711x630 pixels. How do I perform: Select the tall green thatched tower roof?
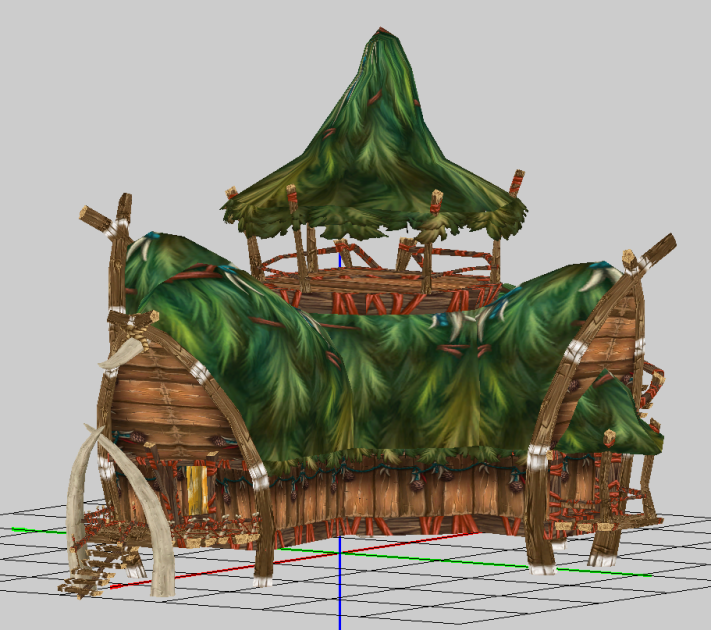[x=373, y=136]
